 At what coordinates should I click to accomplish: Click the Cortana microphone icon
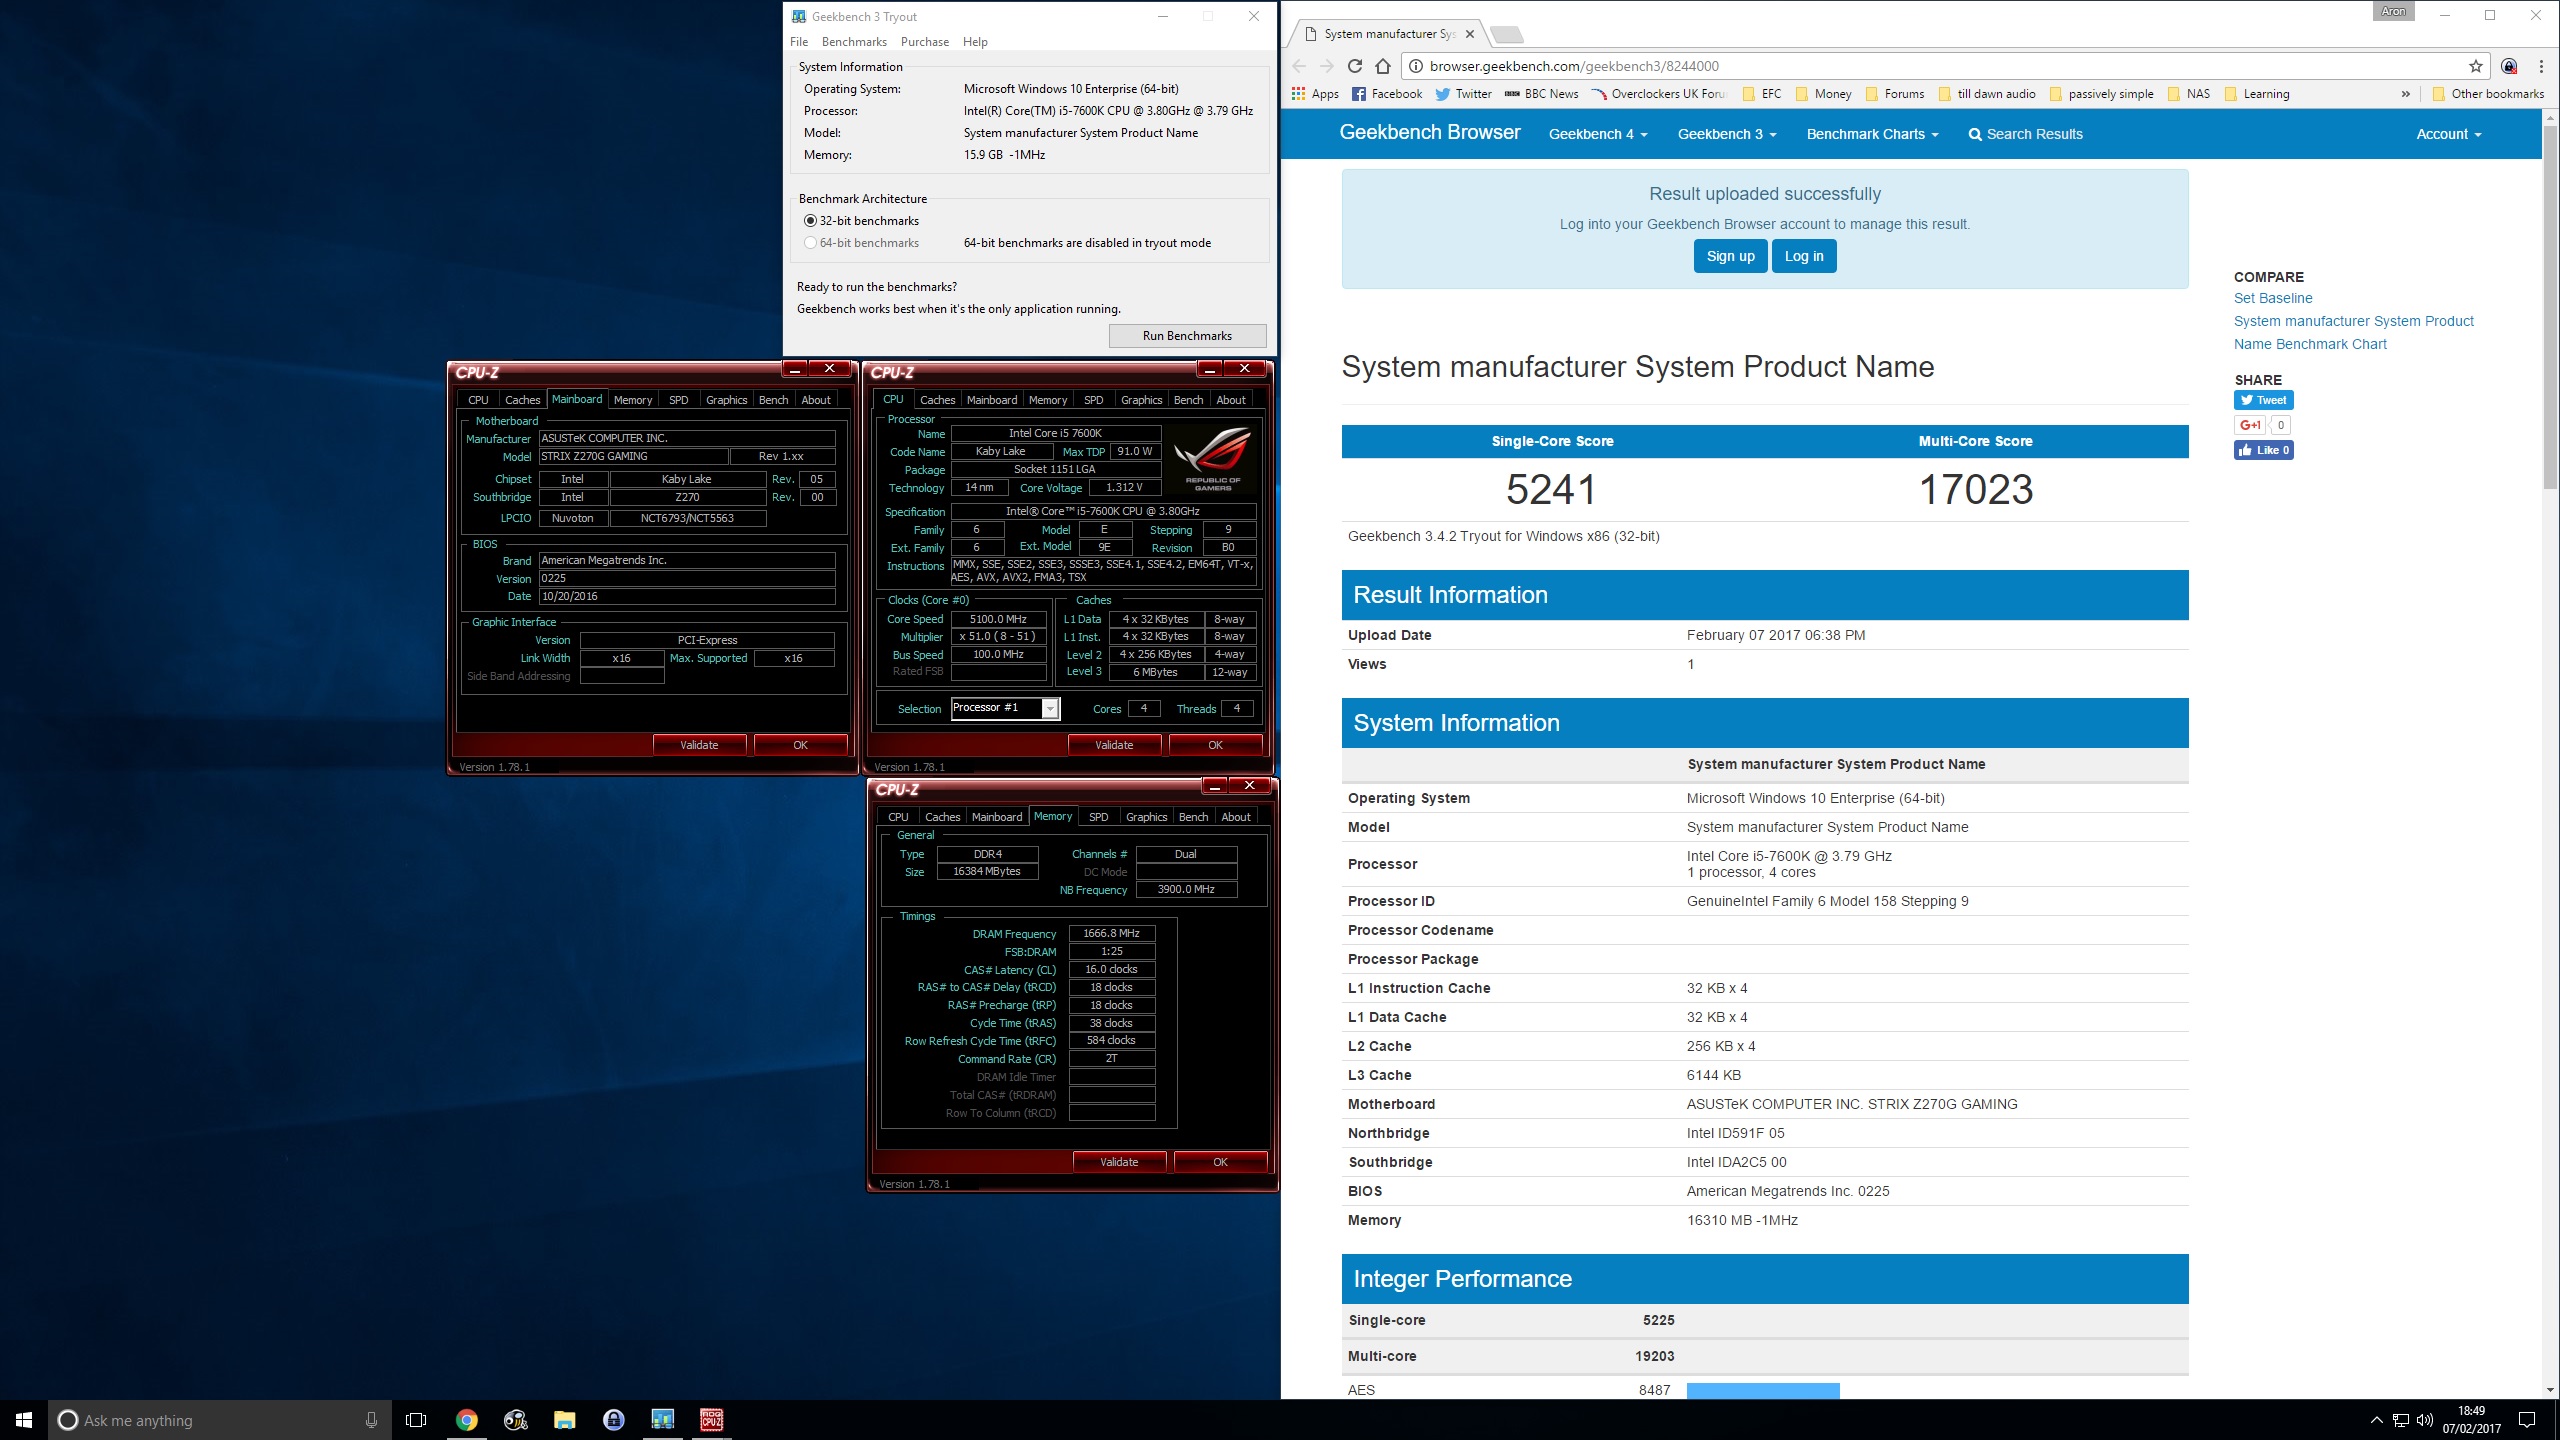coord(371,1420)
